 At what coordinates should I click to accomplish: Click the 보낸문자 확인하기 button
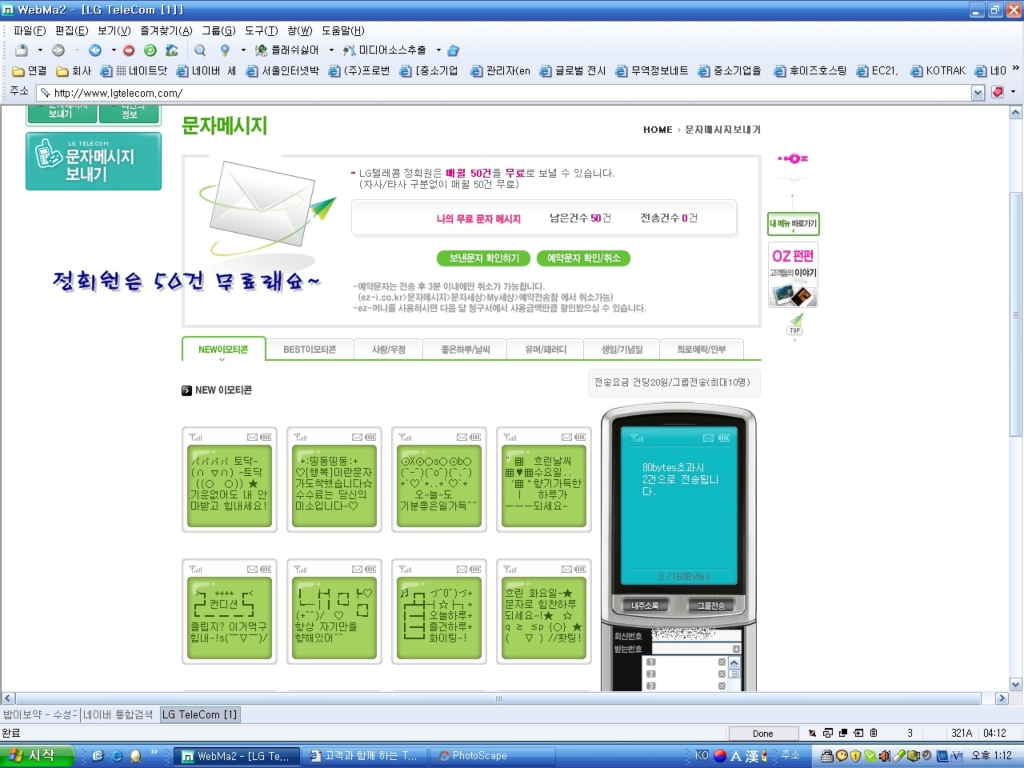click(484, 259)
